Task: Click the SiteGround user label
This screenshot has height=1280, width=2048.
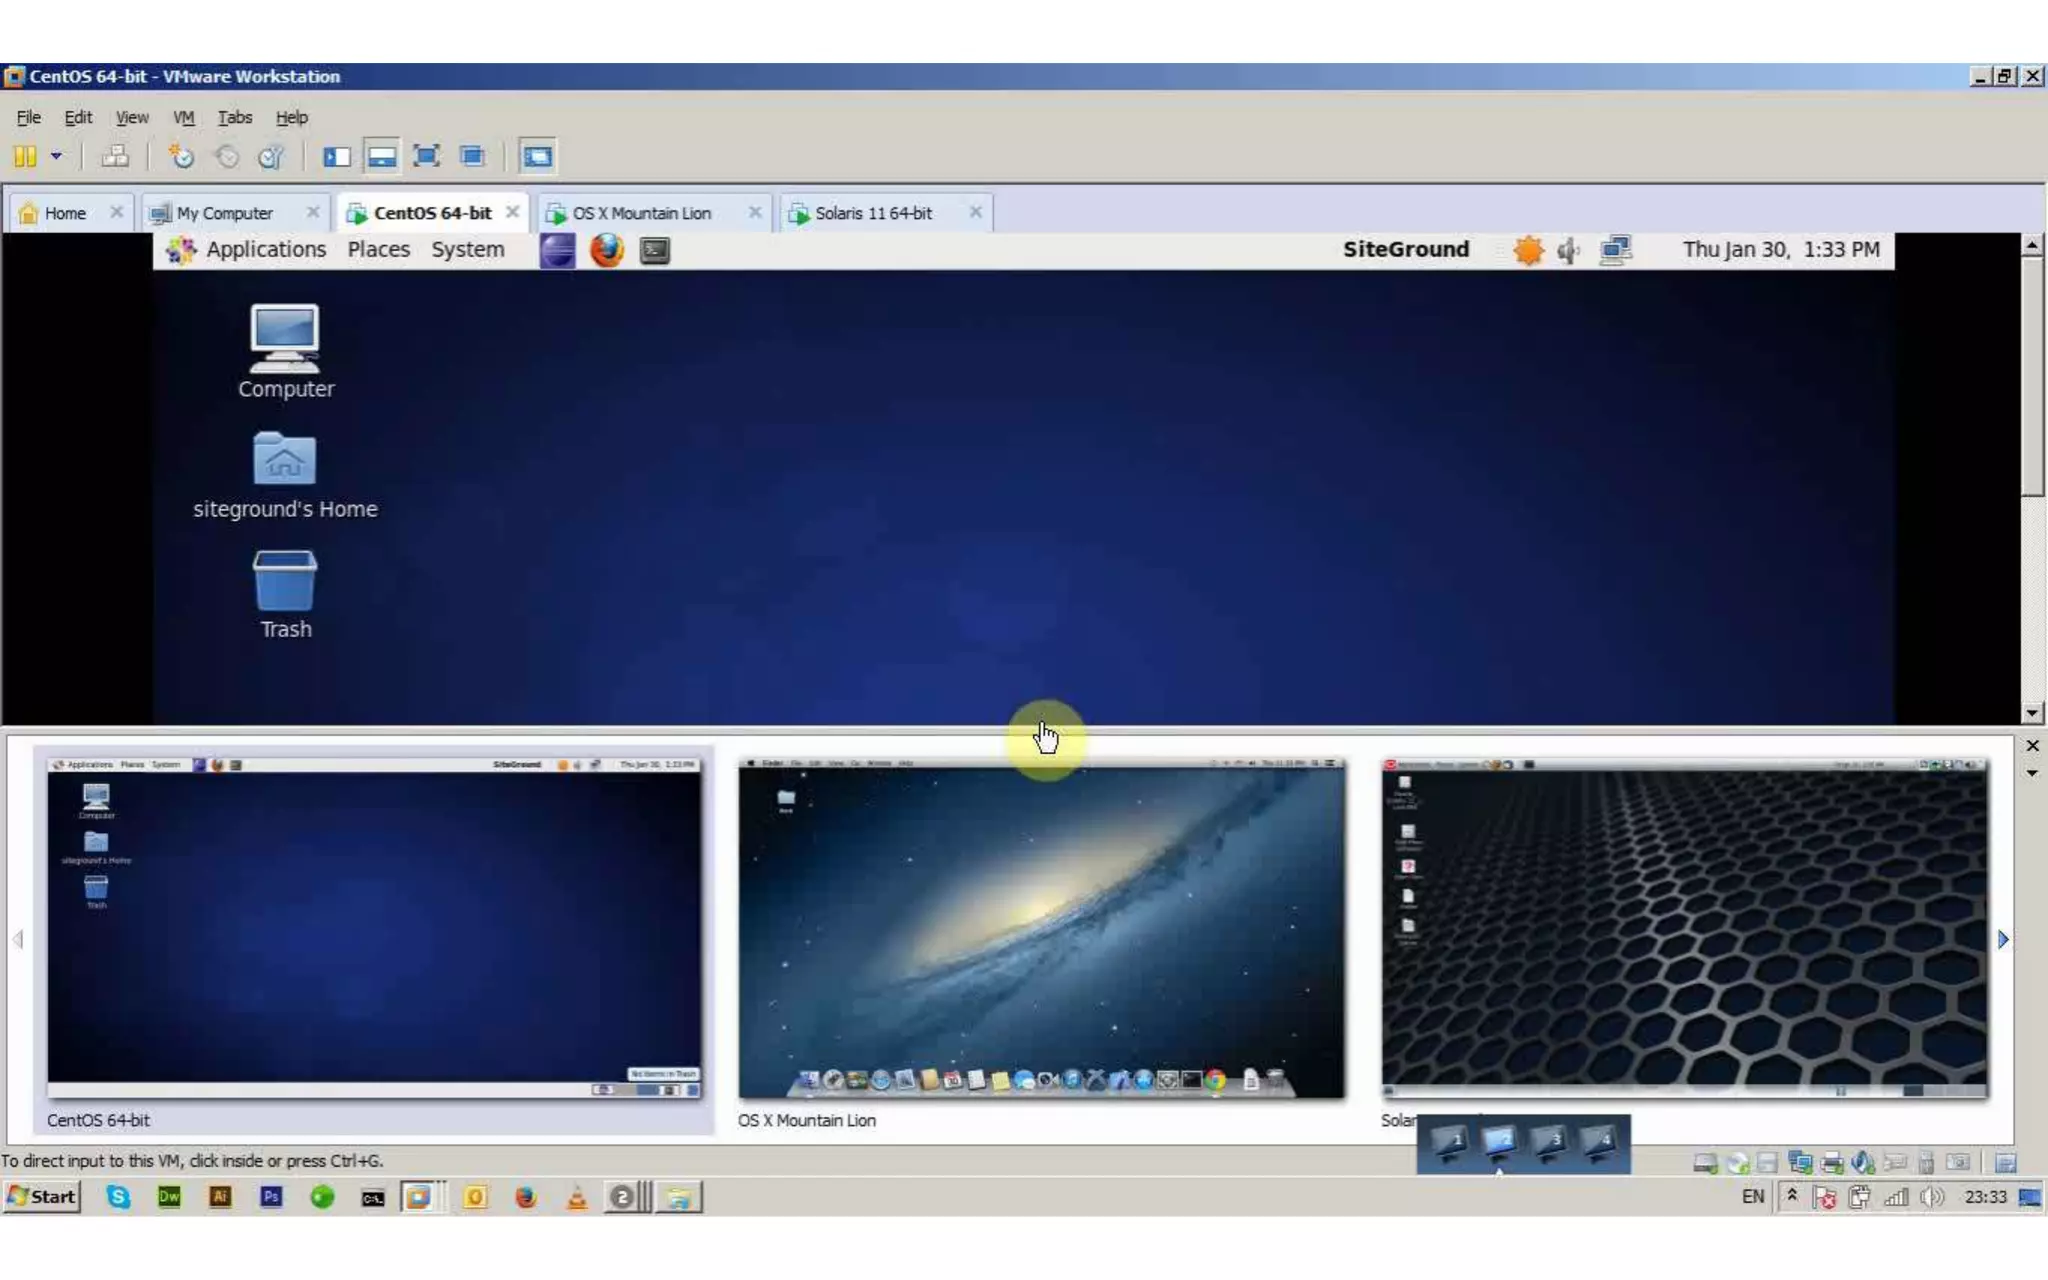Action: (1405, 250)
